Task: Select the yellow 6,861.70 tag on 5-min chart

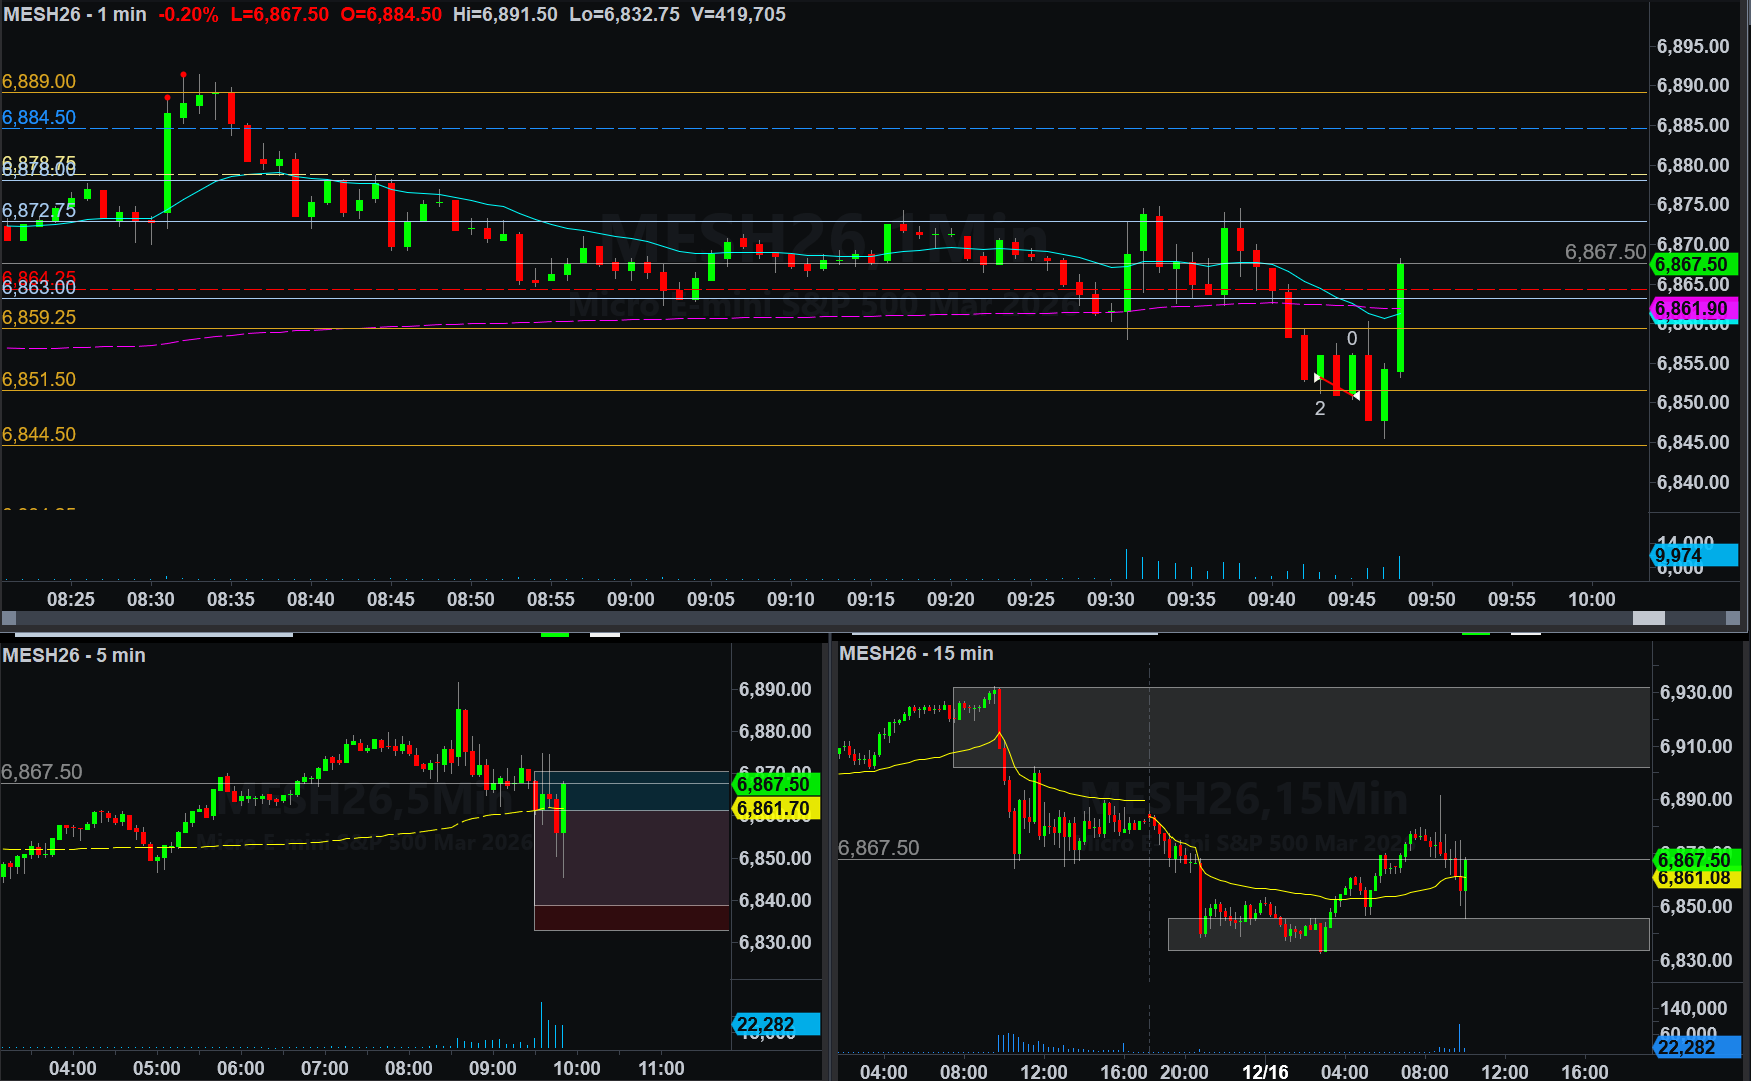Action: coord(776,808)
